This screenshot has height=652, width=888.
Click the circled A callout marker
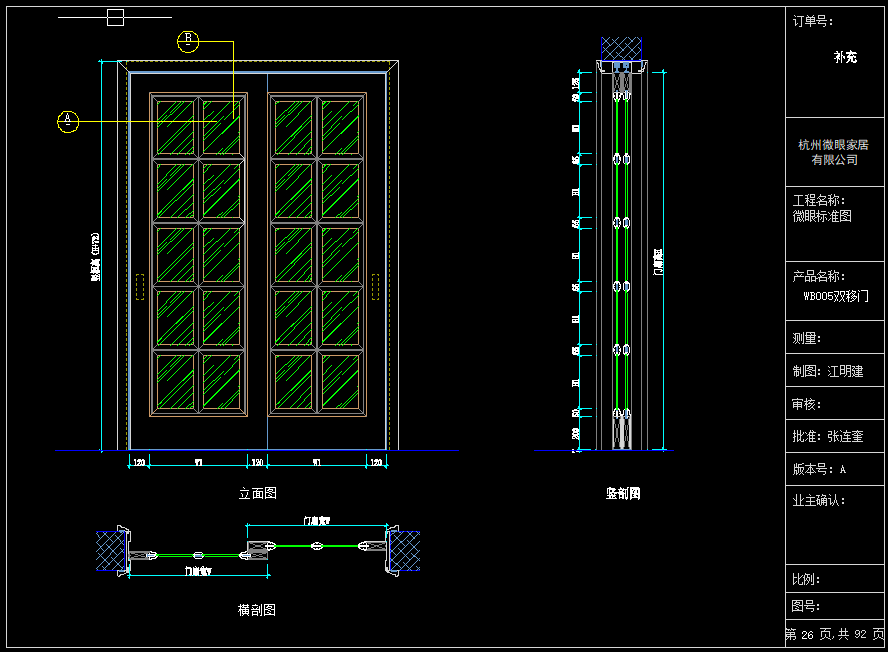67,121
